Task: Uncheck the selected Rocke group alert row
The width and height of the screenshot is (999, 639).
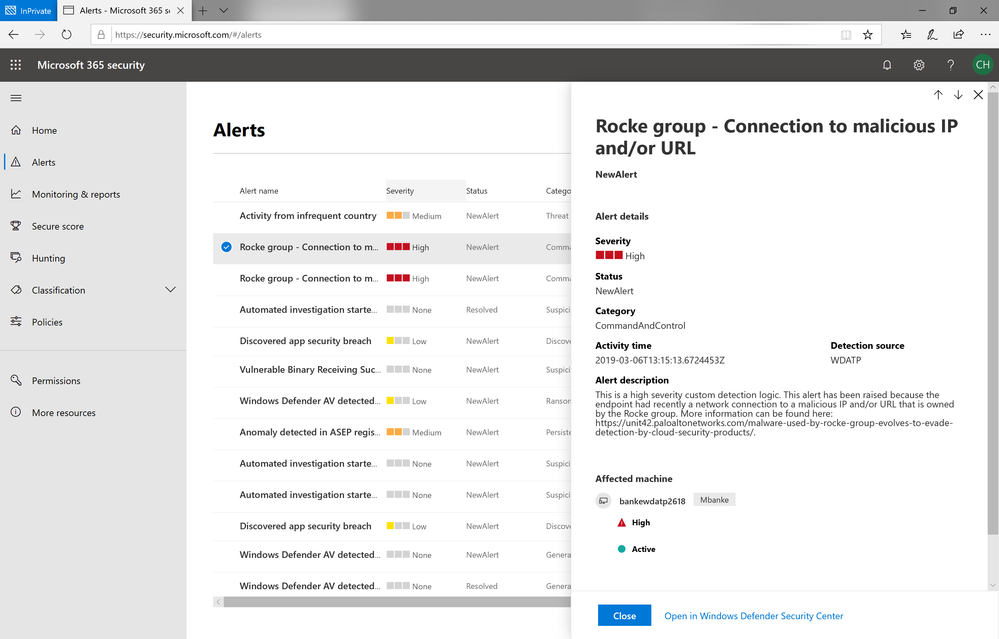Action: point(226,247)
